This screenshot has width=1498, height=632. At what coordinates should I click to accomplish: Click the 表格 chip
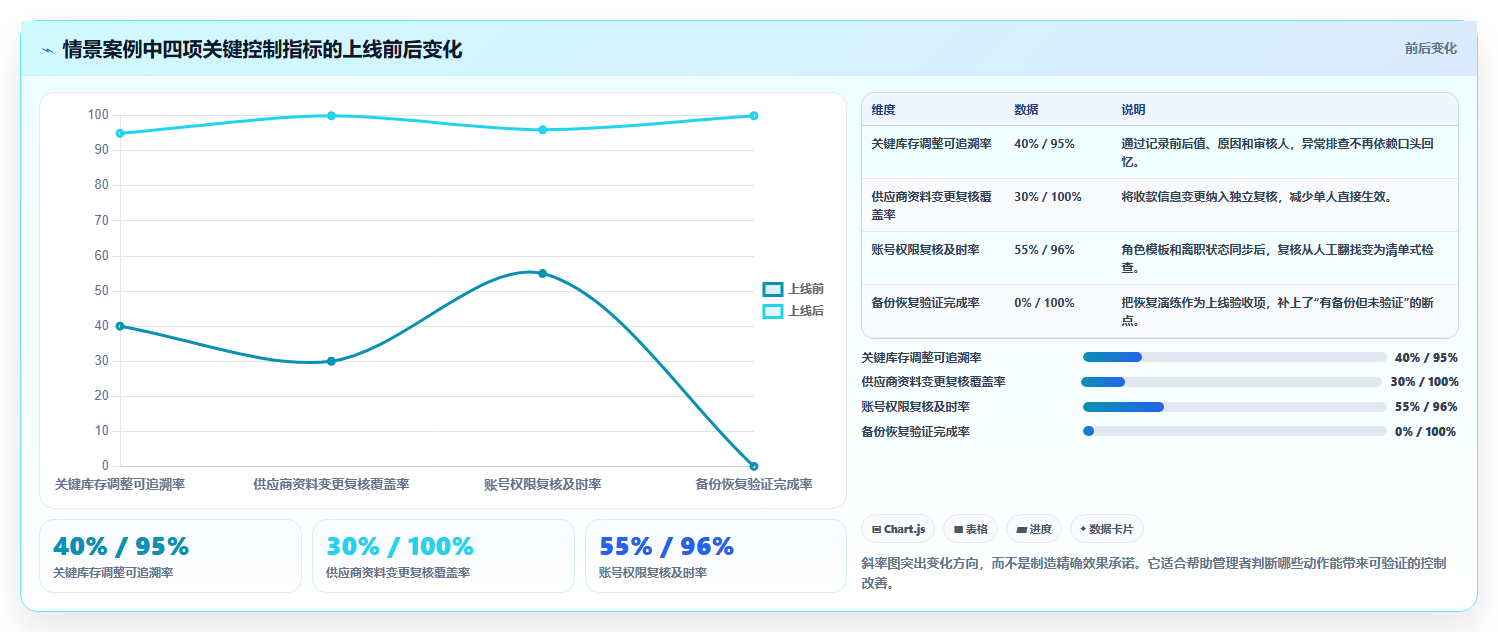point(970,529)
